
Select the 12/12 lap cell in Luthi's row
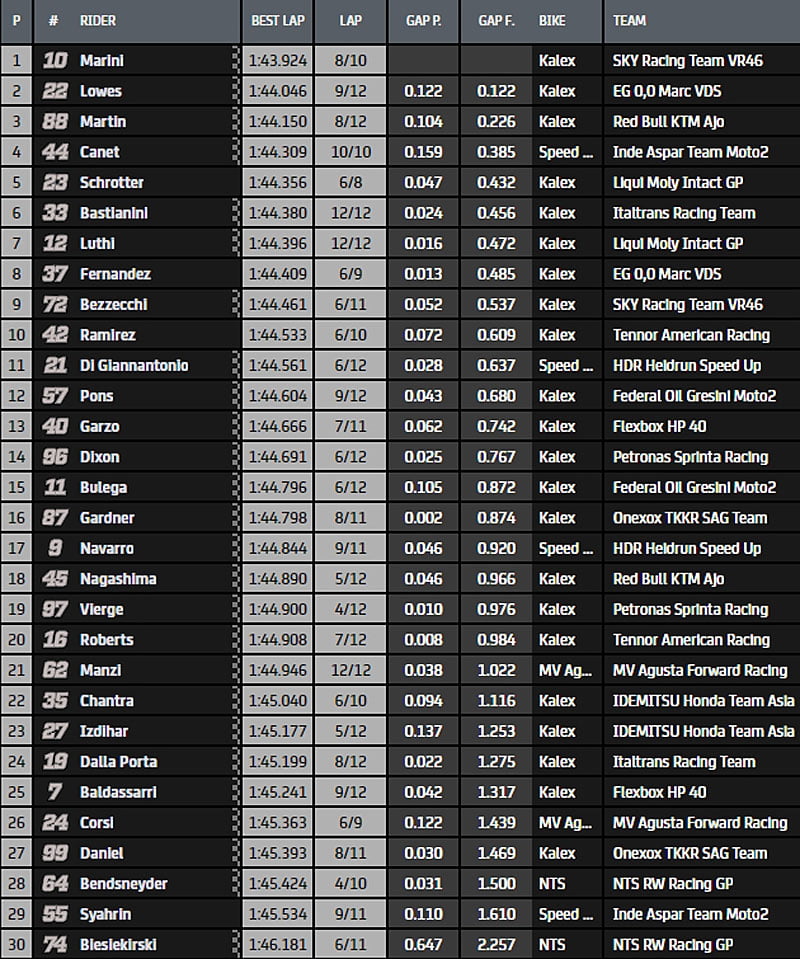tap(352, 243)
